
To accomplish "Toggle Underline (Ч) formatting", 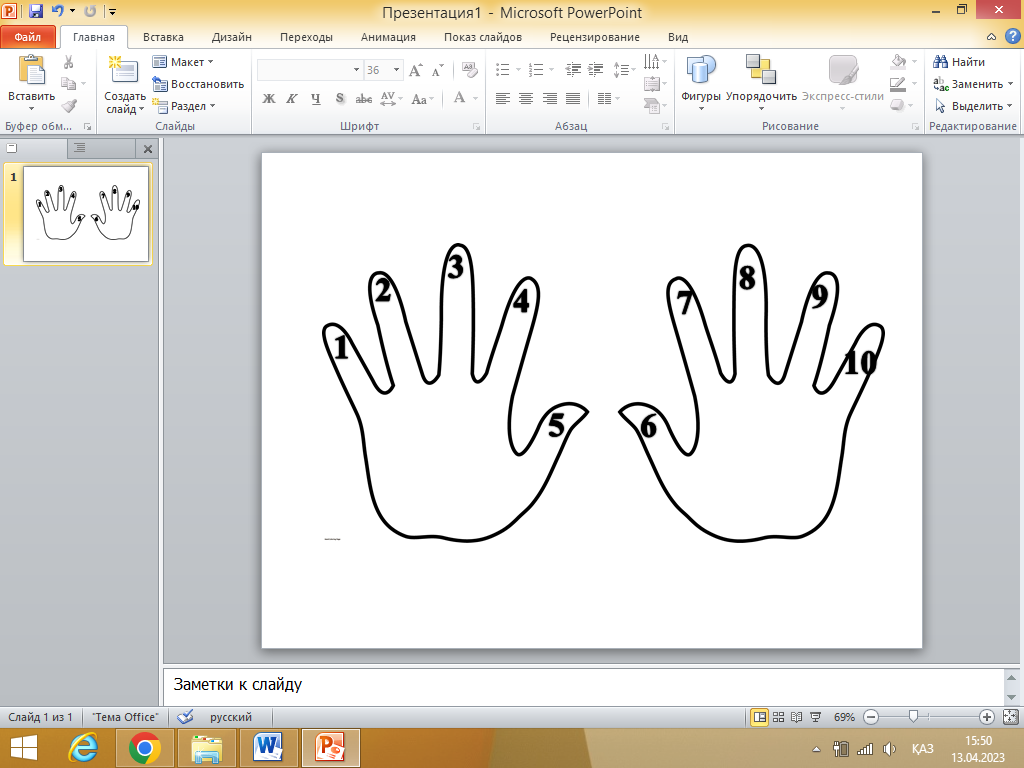I will pyautogui.click(x=316, y=99).
